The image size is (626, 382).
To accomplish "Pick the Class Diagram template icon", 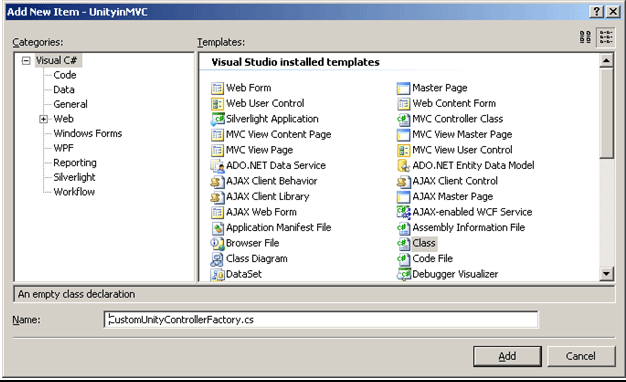I will click(x=217, y=259).
